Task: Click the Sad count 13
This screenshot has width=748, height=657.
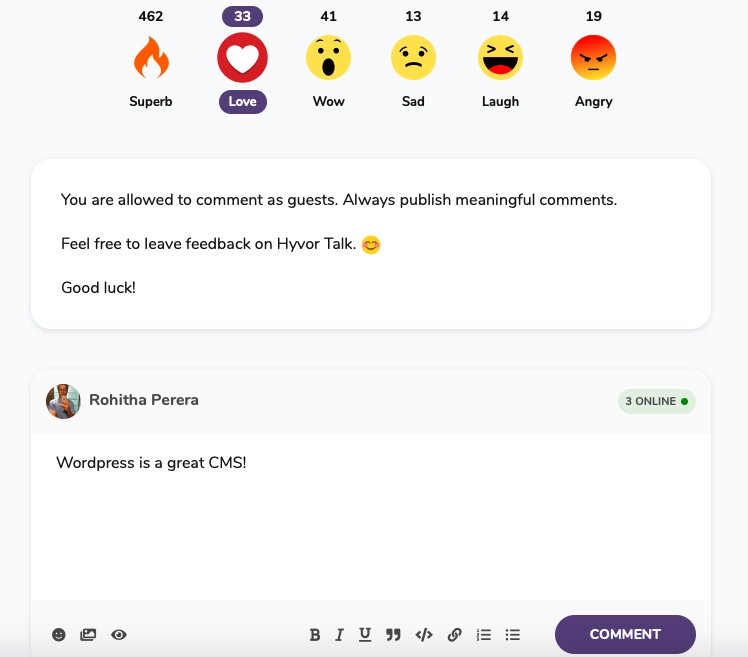Action: coord(413,16)
